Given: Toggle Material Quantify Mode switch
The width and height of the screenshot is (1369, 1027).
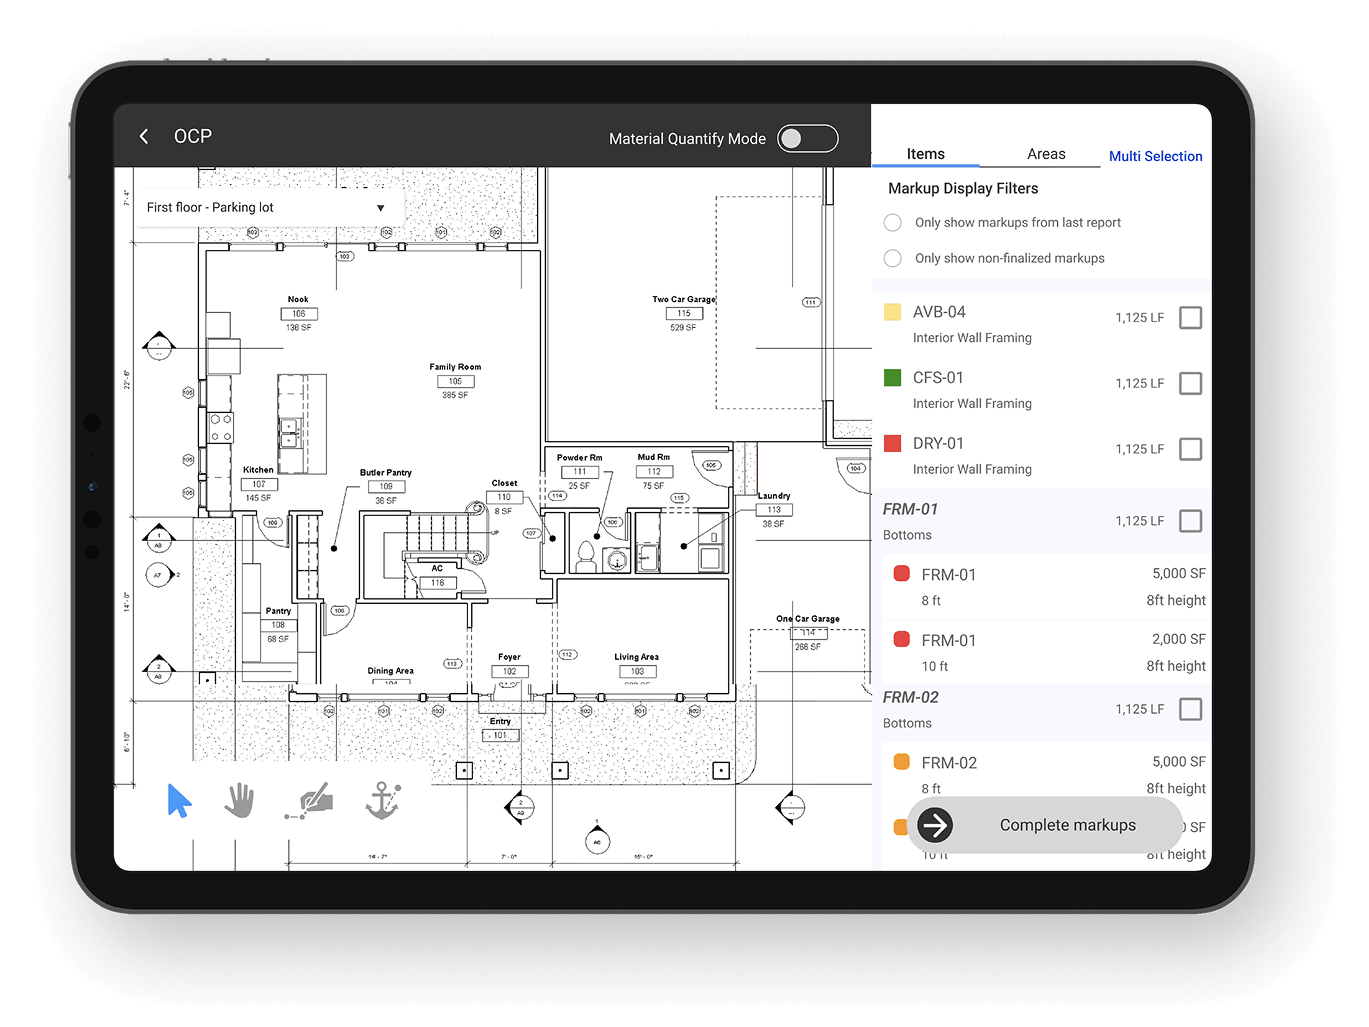Looking at the screenshot, I should click(x=808, y=138).
